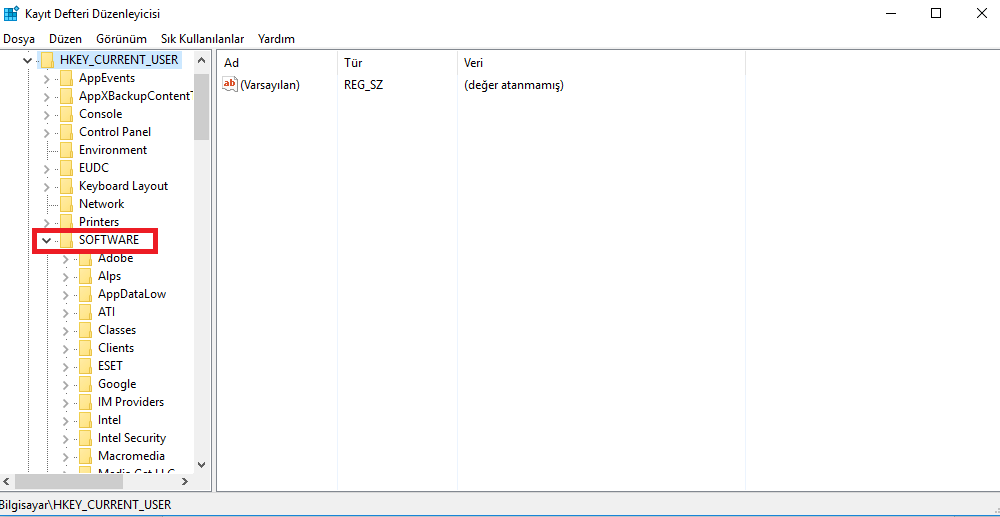Select the Keyboard Layout key
The image size is (1000, 517).
(123, 186)
